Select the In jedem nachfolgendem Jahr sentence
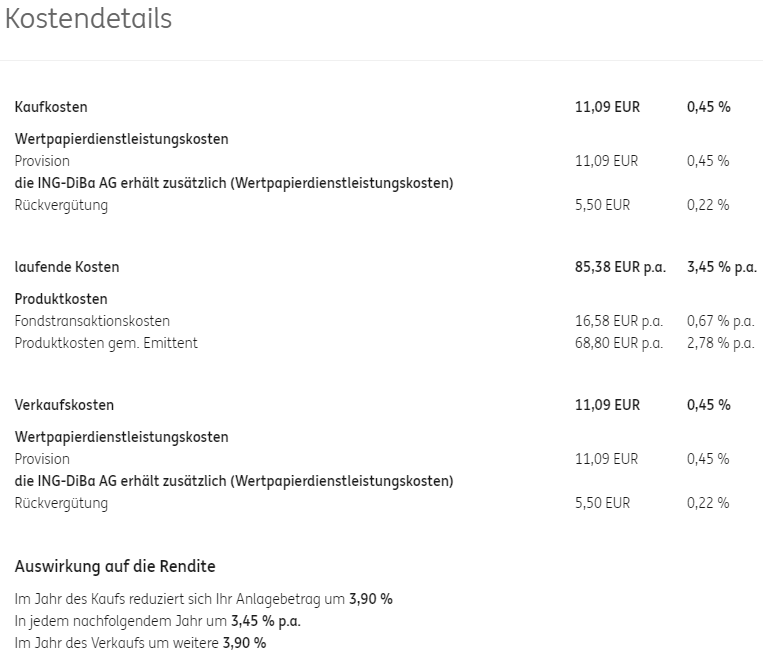 click(x=157, y=621)
